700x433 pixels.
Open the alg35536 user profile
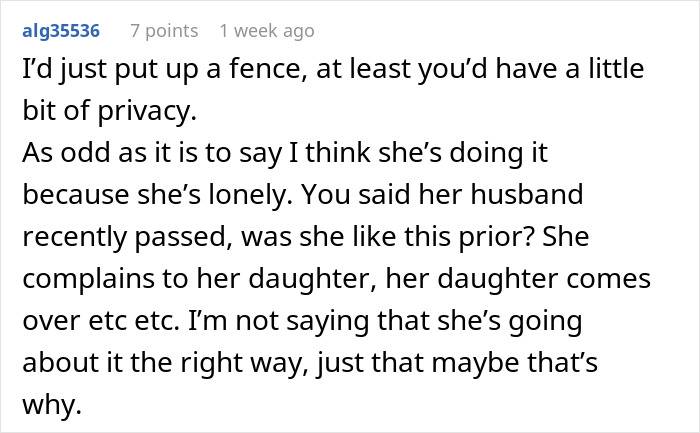[61, 31]
